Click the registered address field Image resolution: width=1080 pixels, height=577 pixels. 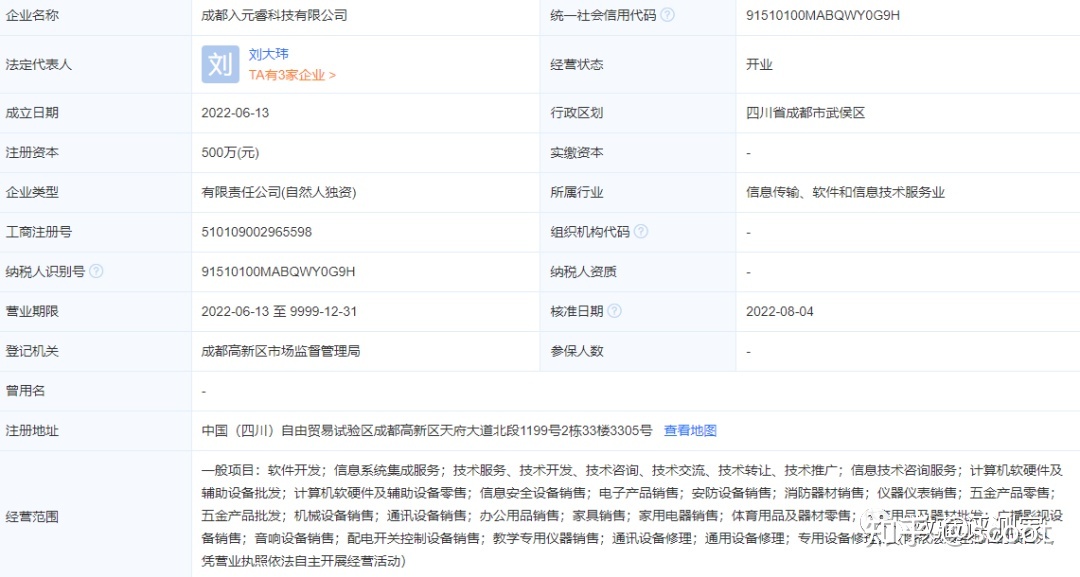425,430
